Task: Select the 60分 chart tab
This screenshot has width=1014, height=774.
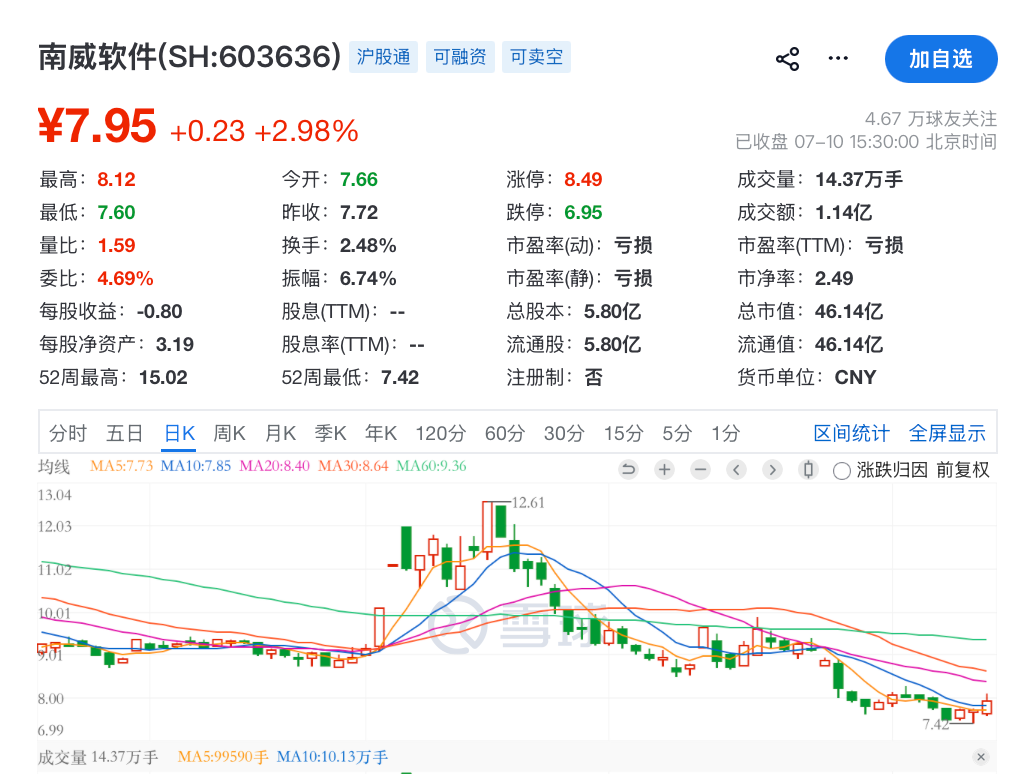Action: point(504,433)
